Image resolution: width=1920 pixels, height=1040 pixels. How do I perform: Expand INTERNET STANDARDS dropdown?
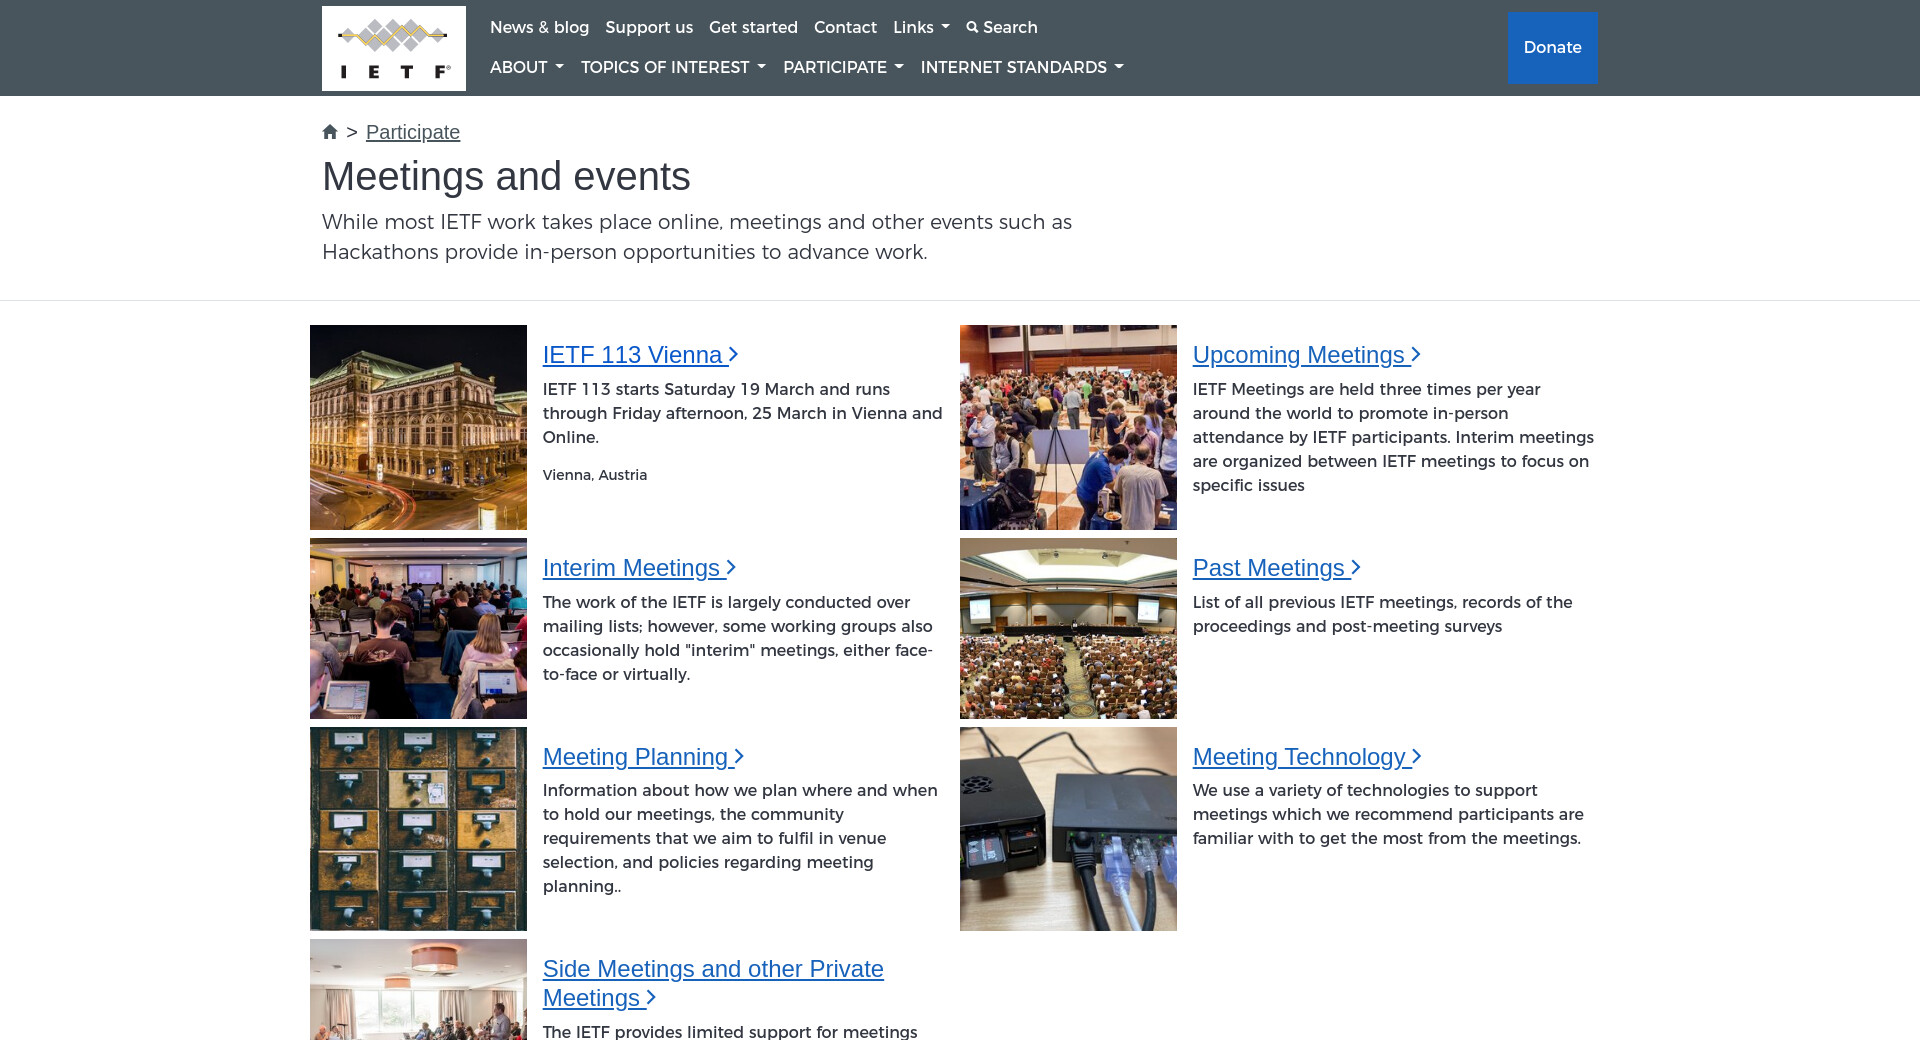click(x=1022, y=67)
